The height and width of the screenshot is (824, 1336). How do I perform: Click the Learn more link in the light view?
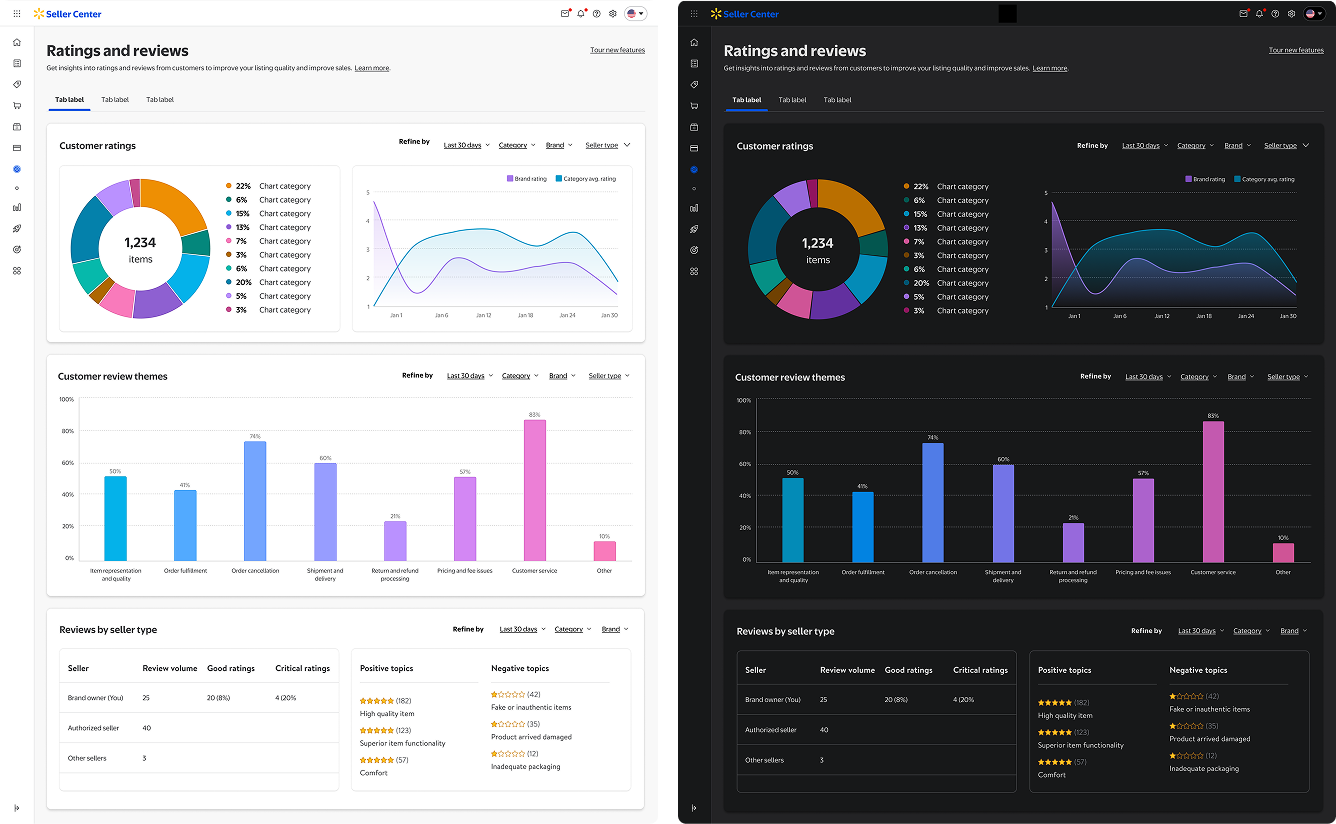(x=372, y=68)
